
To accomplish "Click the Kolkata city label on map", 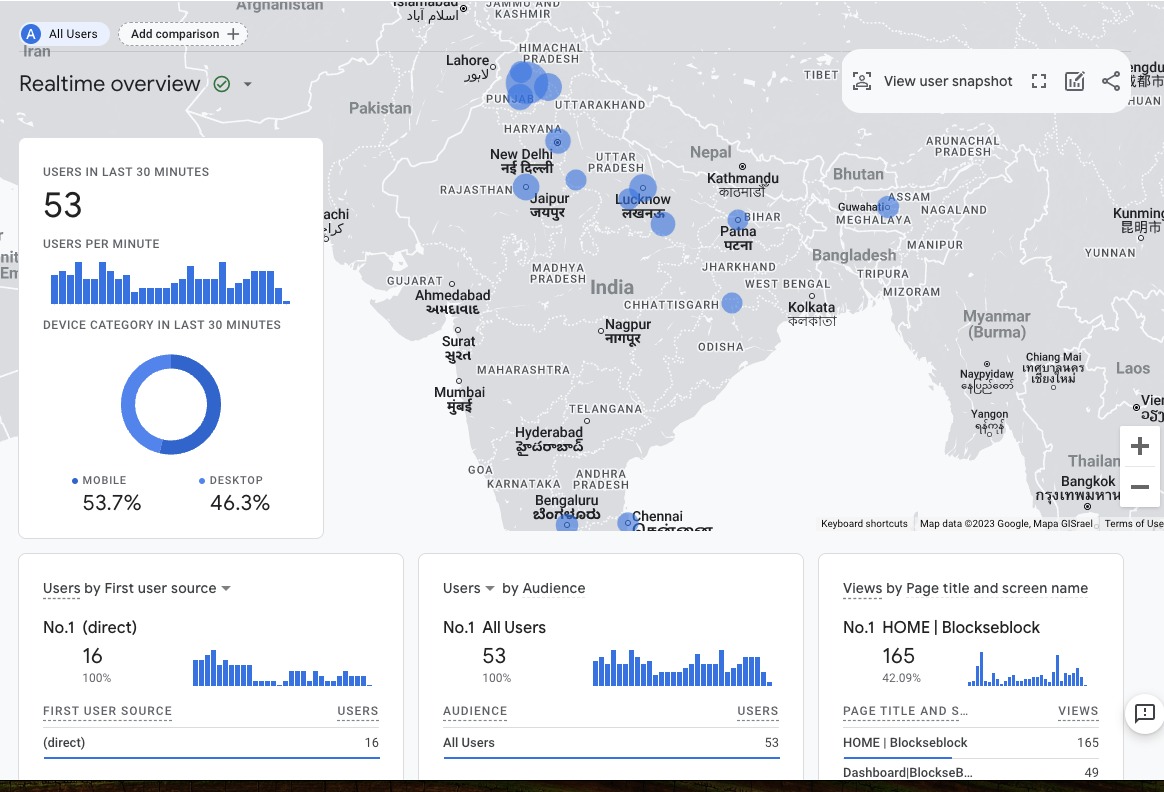I will click(811, 313).
